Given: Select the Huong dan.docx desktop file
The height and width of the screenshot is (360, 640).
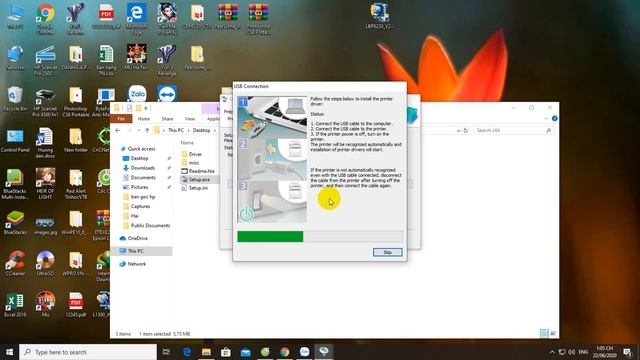Looking at the screenshot, I should coord(45,143).
